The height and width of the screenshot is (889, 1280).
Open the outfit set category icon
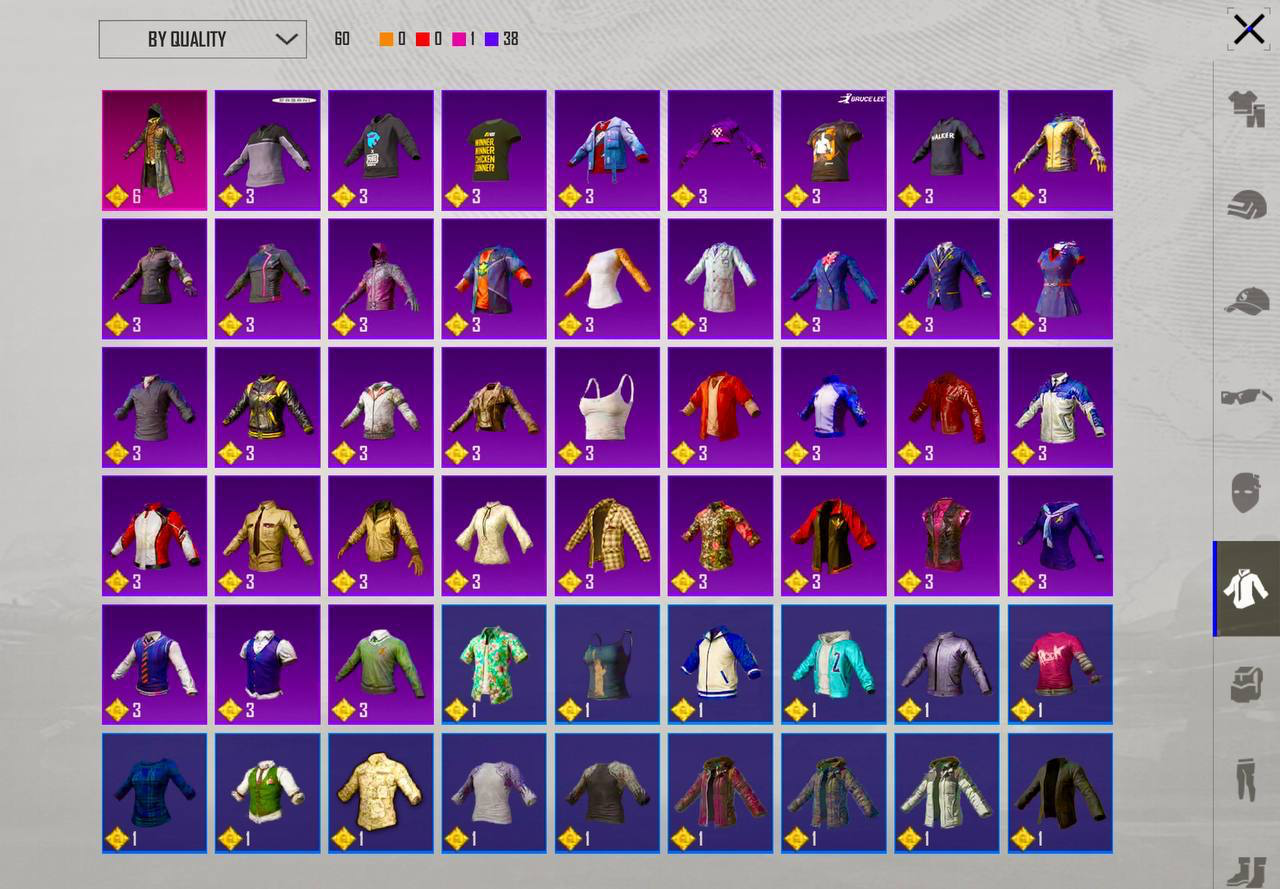click(1247, 109)
